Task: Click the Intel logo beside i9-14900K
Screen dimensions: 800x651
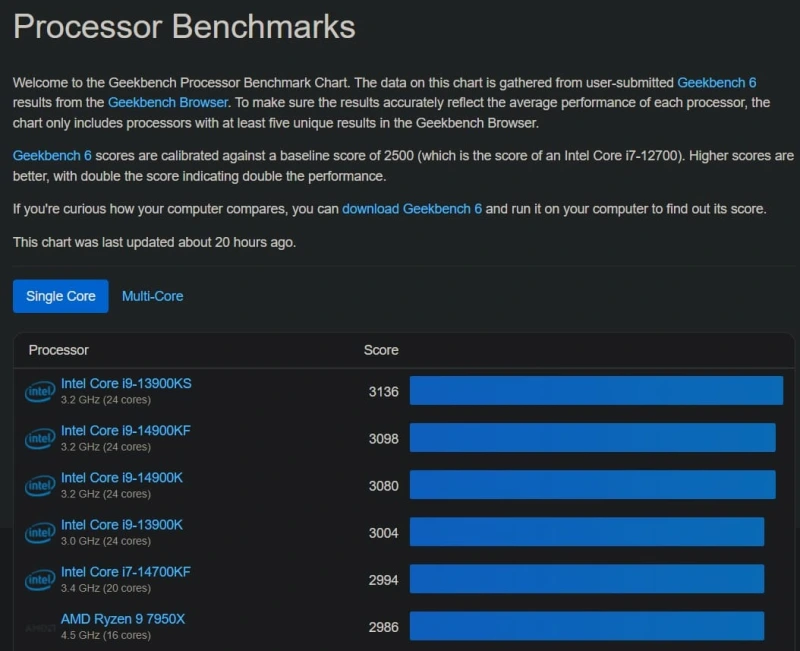Action: click(x=40, y=485)
